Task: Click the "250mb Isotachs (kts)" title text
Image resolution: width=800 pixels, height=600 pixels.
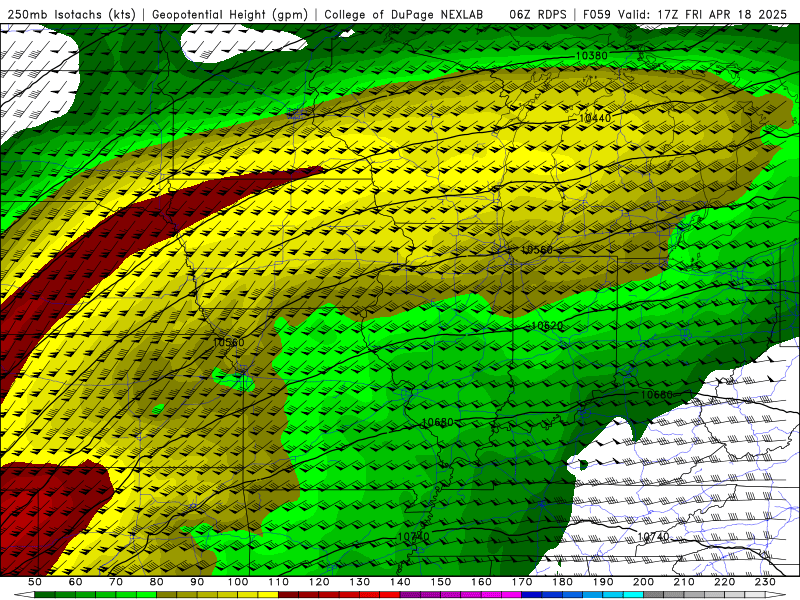Action: pyautogui.click(x=72, y=14)
